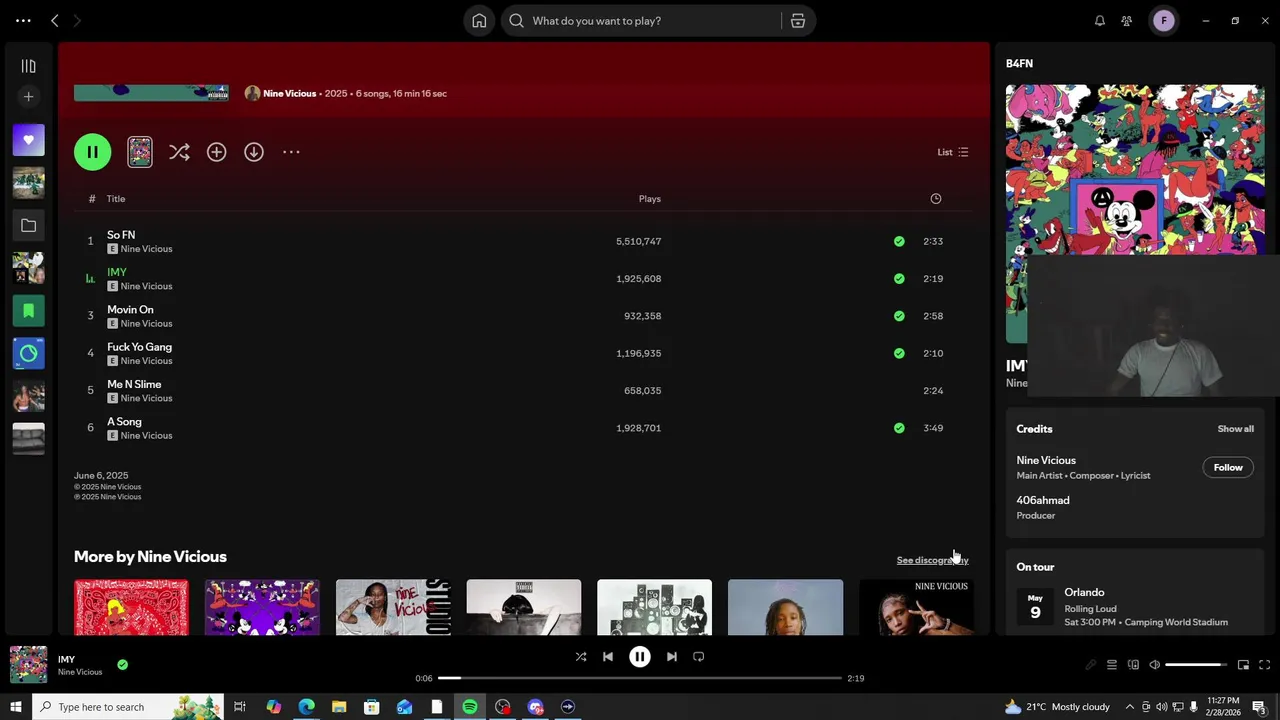
Task: Open File Explorer in the taskbar
Action: point(339,707)
